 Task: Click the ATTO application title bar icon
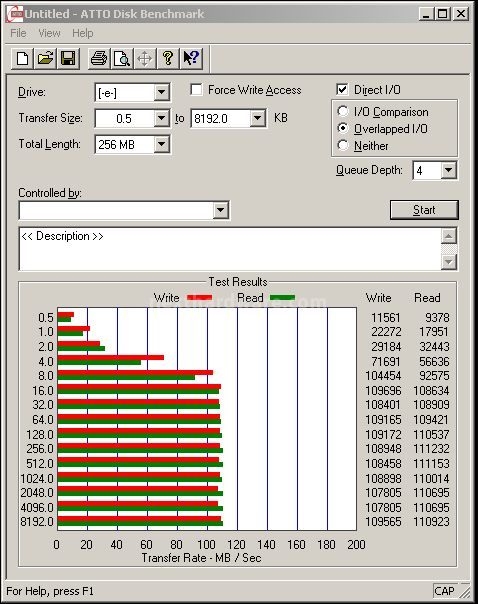(15, 14)
